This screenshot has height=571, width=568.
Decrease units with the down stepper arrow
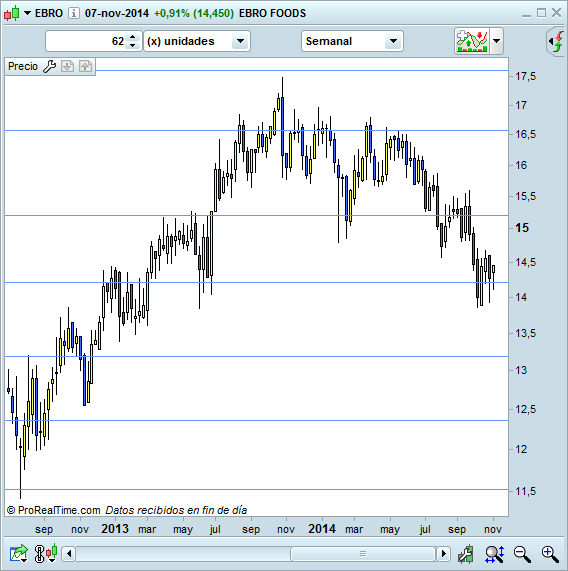coord(133,46)
